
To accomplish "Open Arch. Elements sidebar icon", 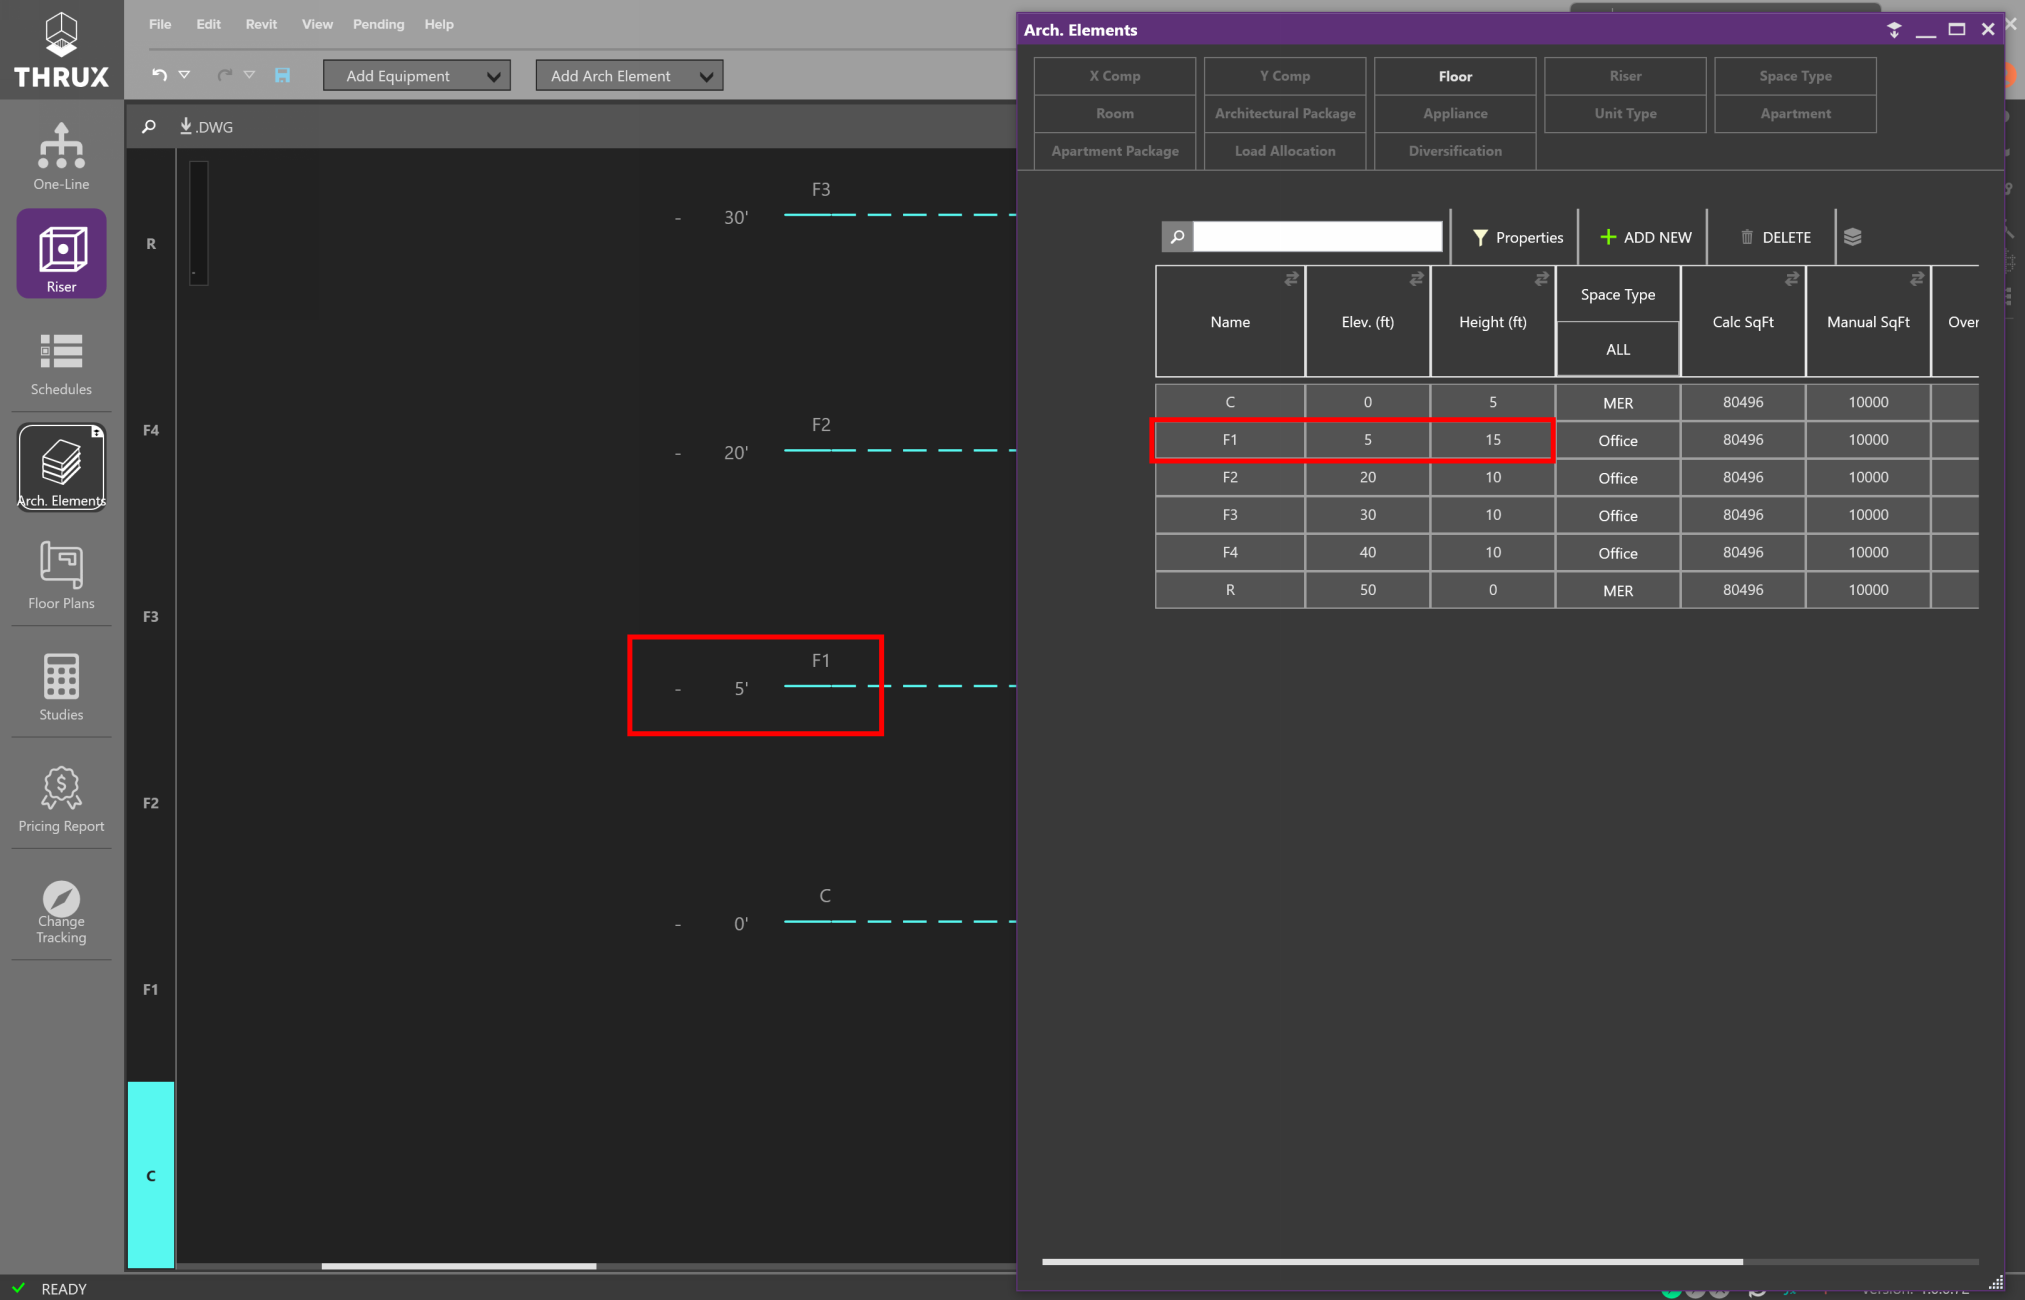I will [61, 468].
